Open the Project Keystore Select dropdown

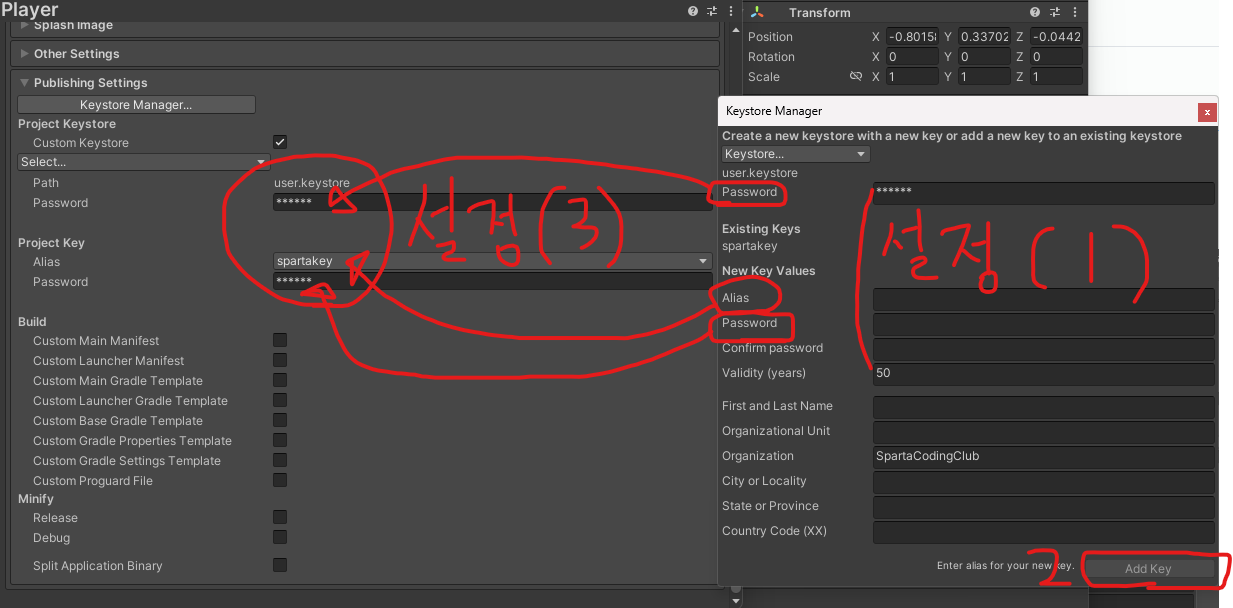coord(144,162)
